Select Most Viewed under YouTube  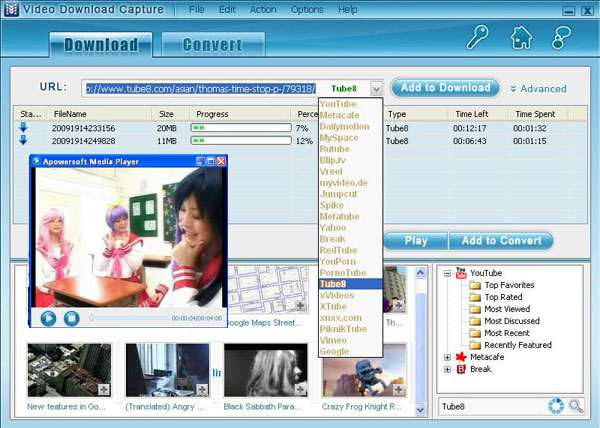click(507, 309)
